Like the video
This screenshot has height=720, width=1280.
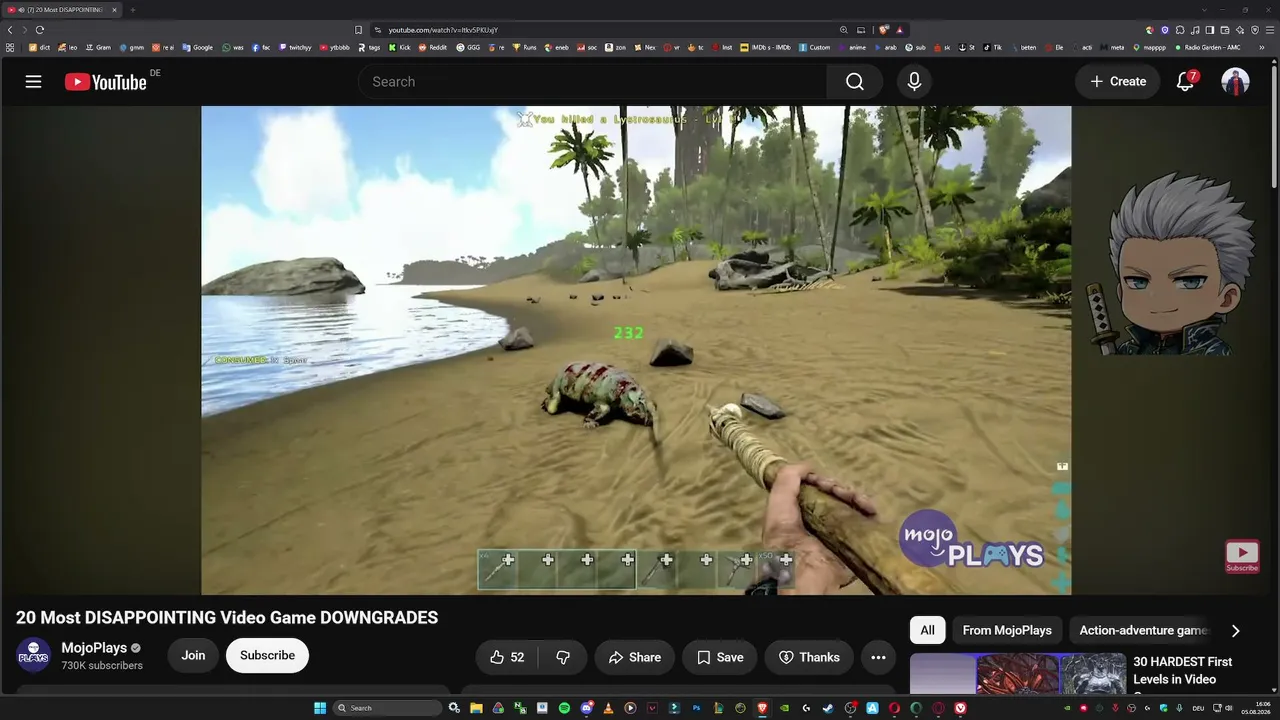coord(507,657)
